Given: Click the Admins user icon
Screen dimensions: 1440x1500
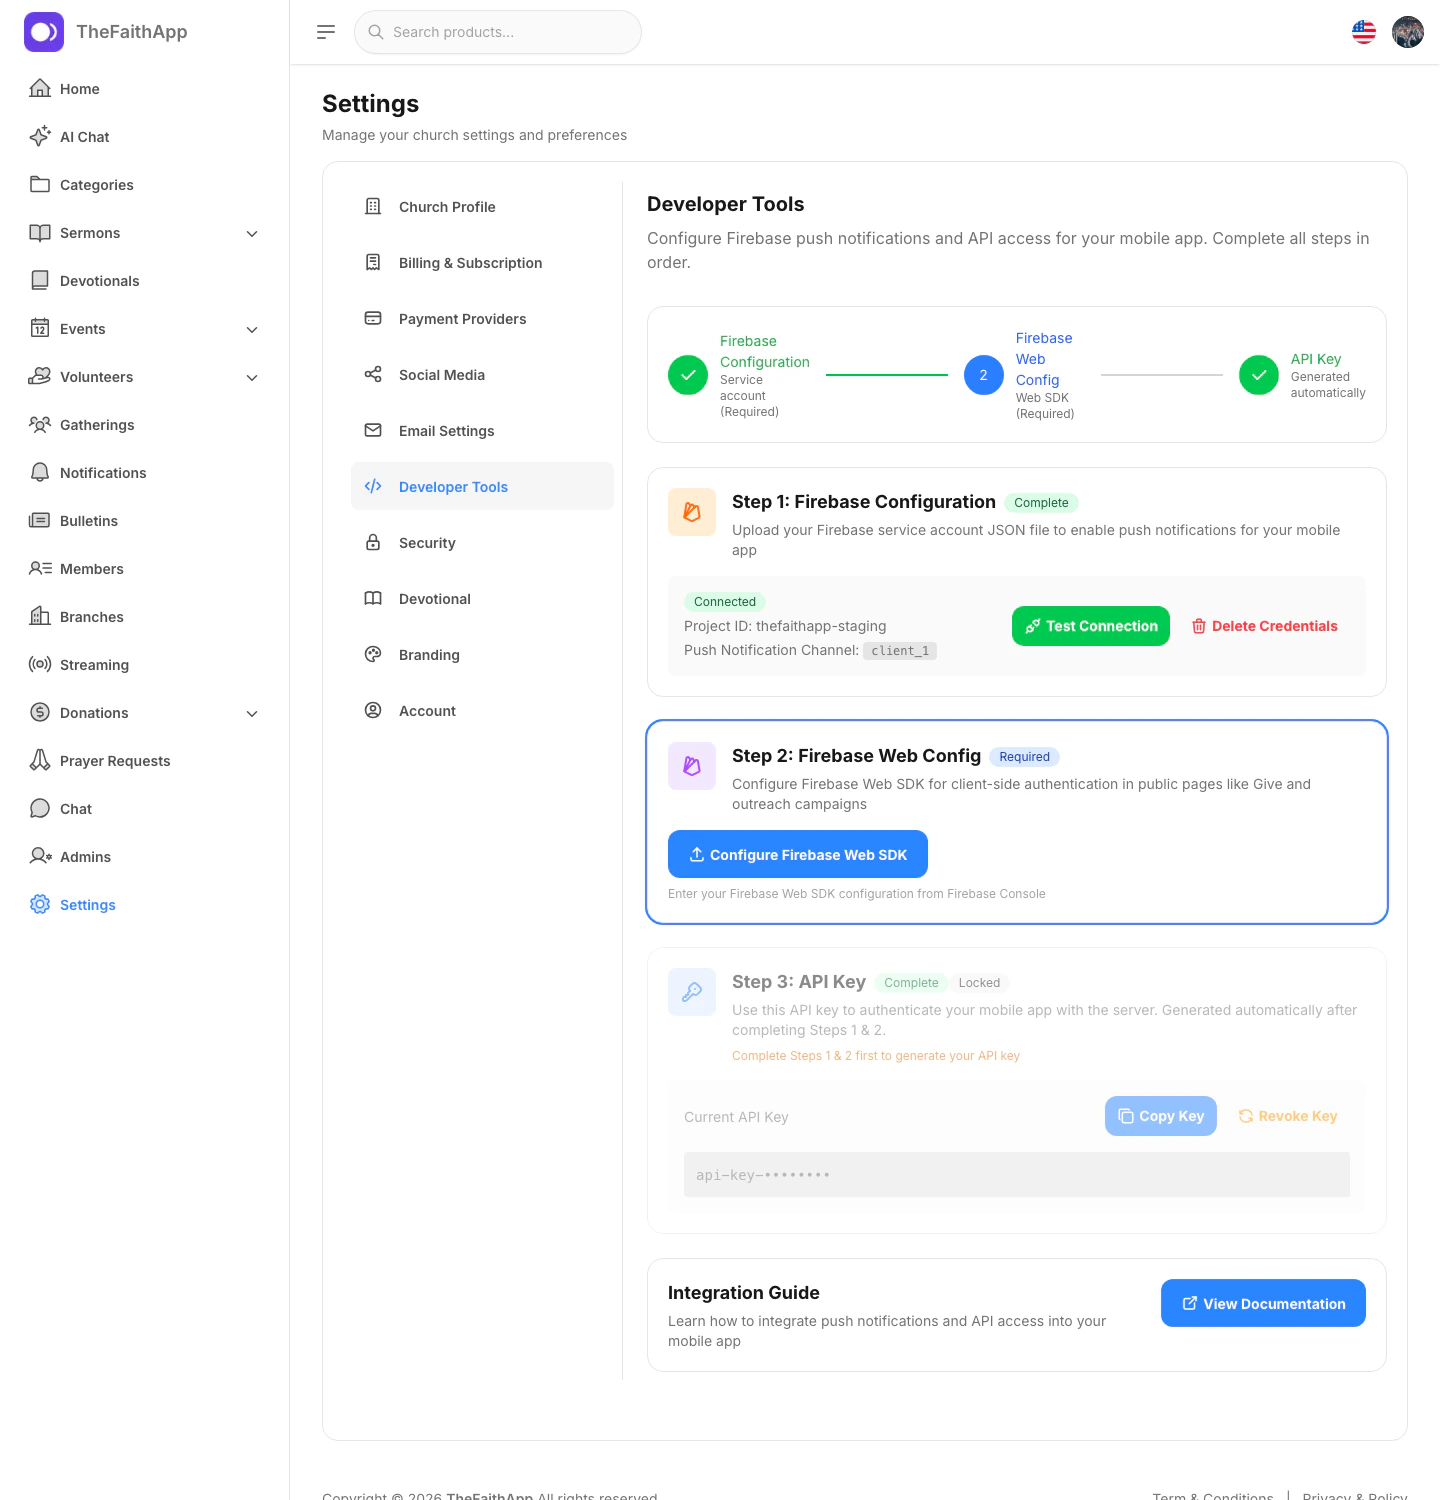Looking at the screenshot, I should pos(40,856).
